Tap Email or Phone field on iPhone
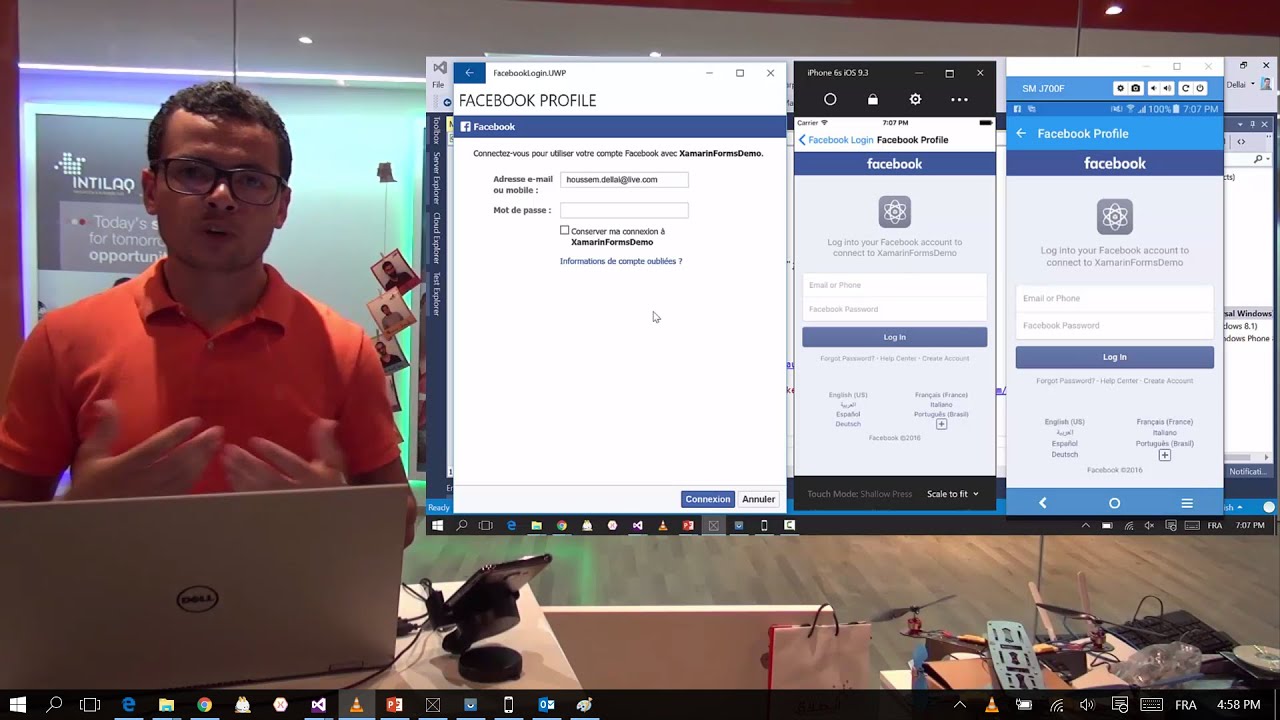This screenshot has height=720, width=1280. click(894, 285)
